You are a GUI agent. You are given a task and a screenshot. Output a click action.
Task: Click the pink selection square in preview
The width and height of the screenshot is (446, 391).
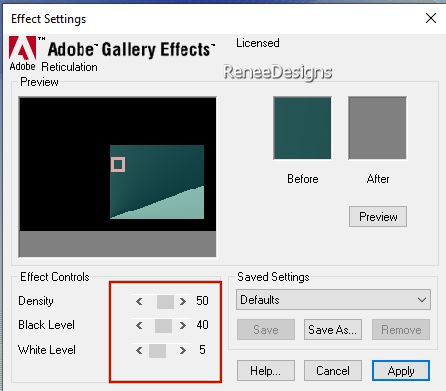click(x=118, y=165)
